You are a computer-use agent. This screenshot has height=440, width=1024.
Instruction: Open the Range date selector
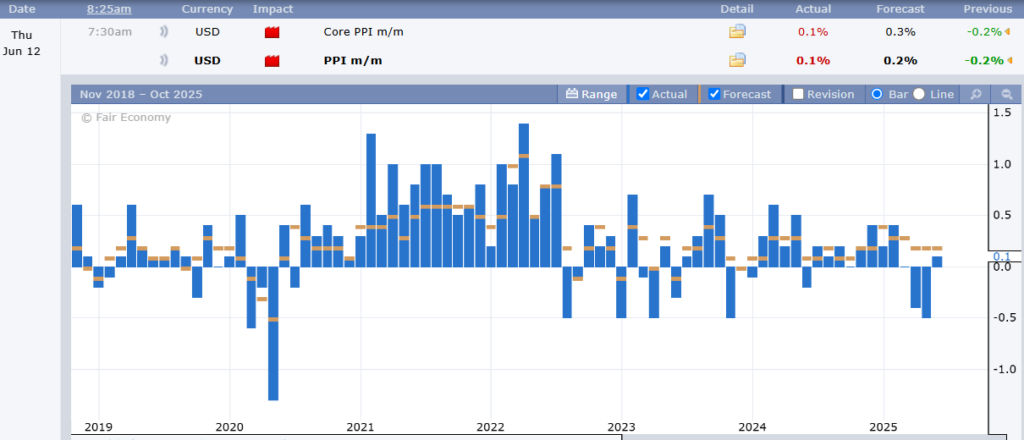pos(591,94)
